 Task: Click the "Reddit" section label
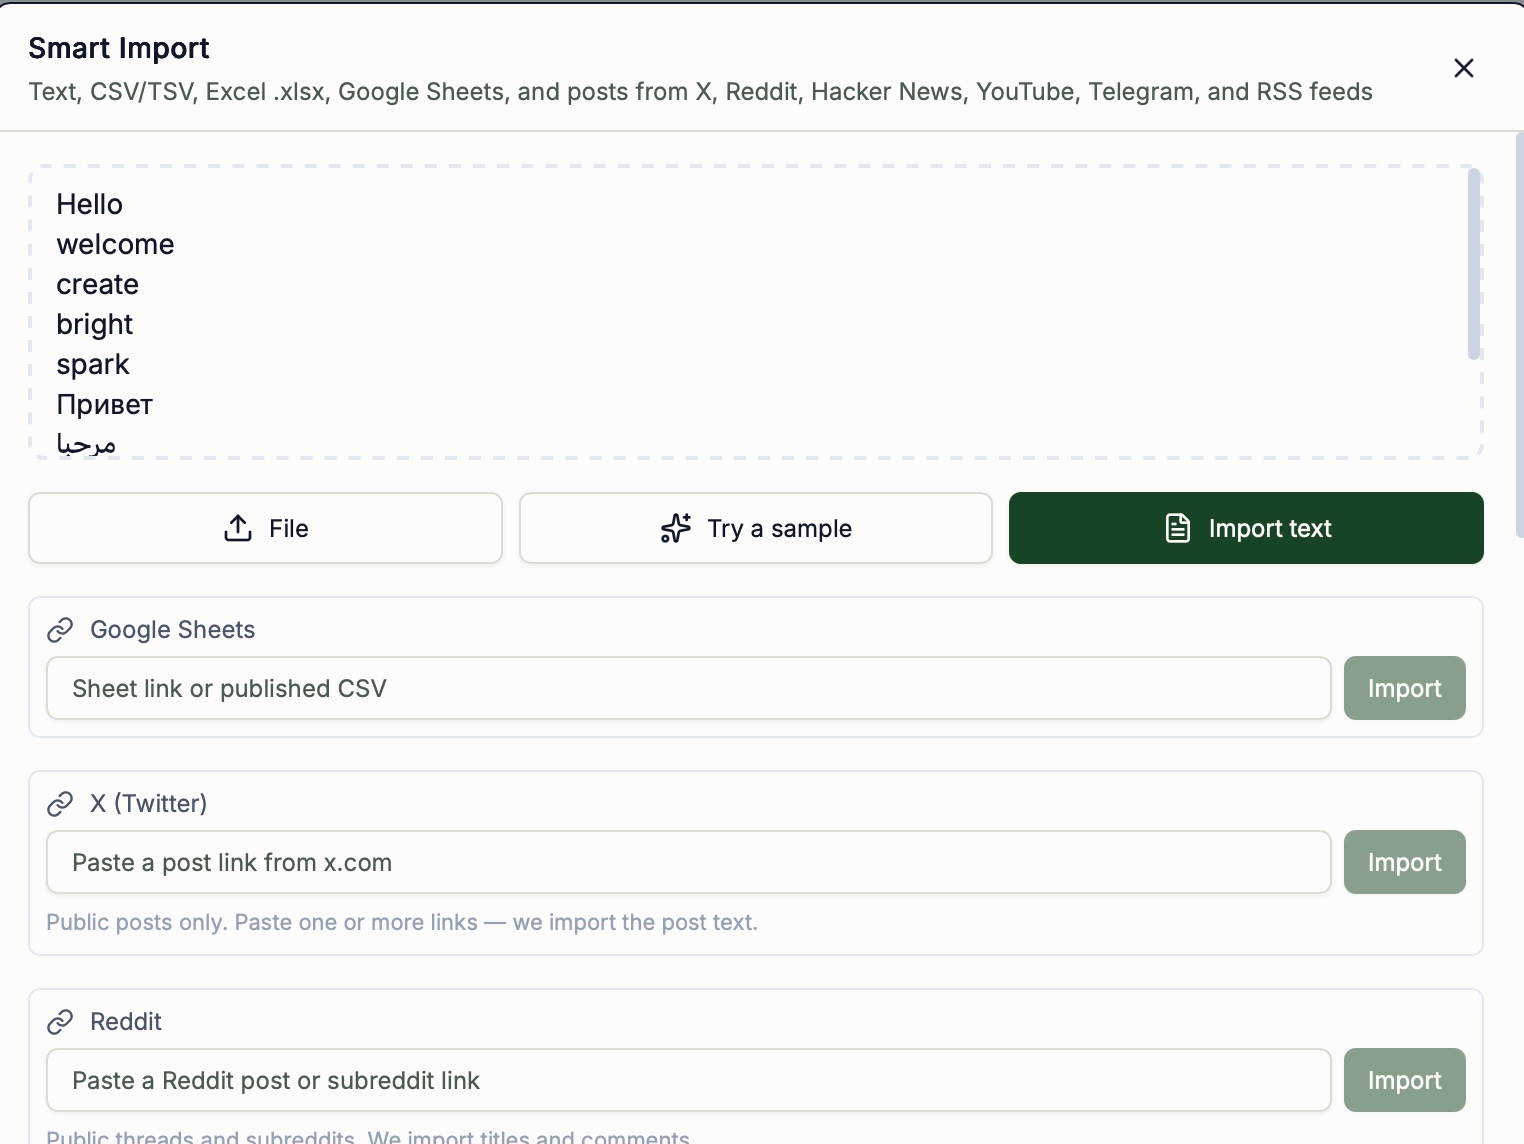[x=126, y=1022]
